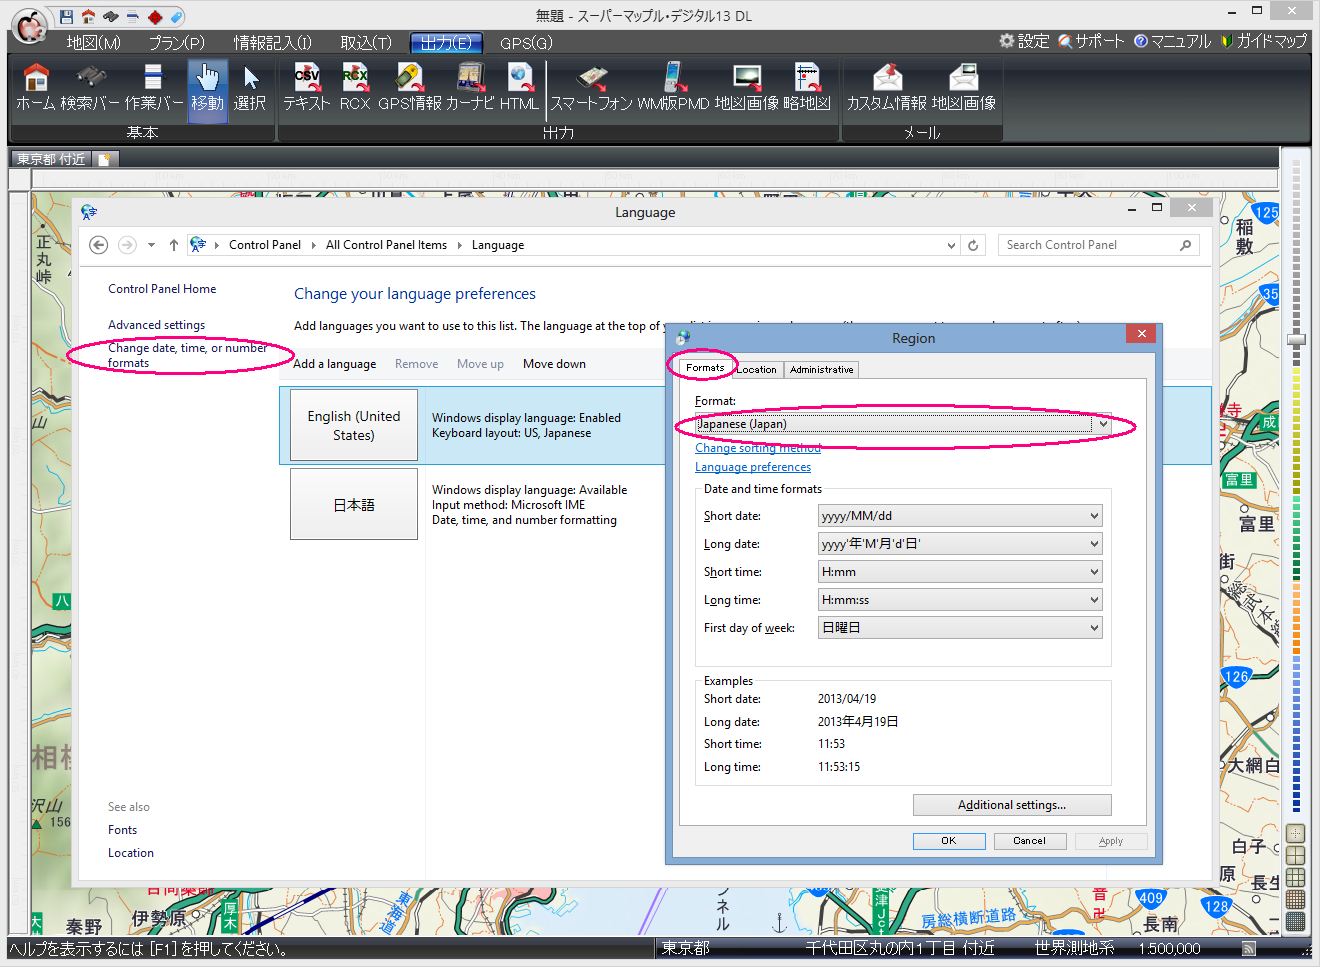Open サポート
Image resolution: width=1320 pixels, height=967 pixels.
[1091, 41]
